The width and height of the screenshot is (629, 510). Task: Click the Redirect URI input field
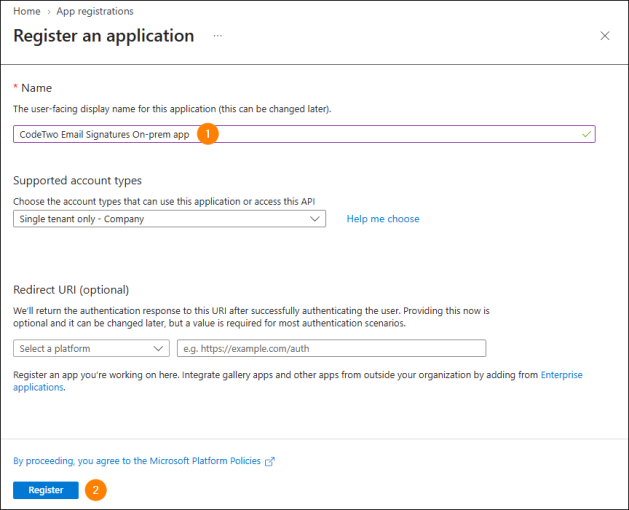click(x=331, y=348)
